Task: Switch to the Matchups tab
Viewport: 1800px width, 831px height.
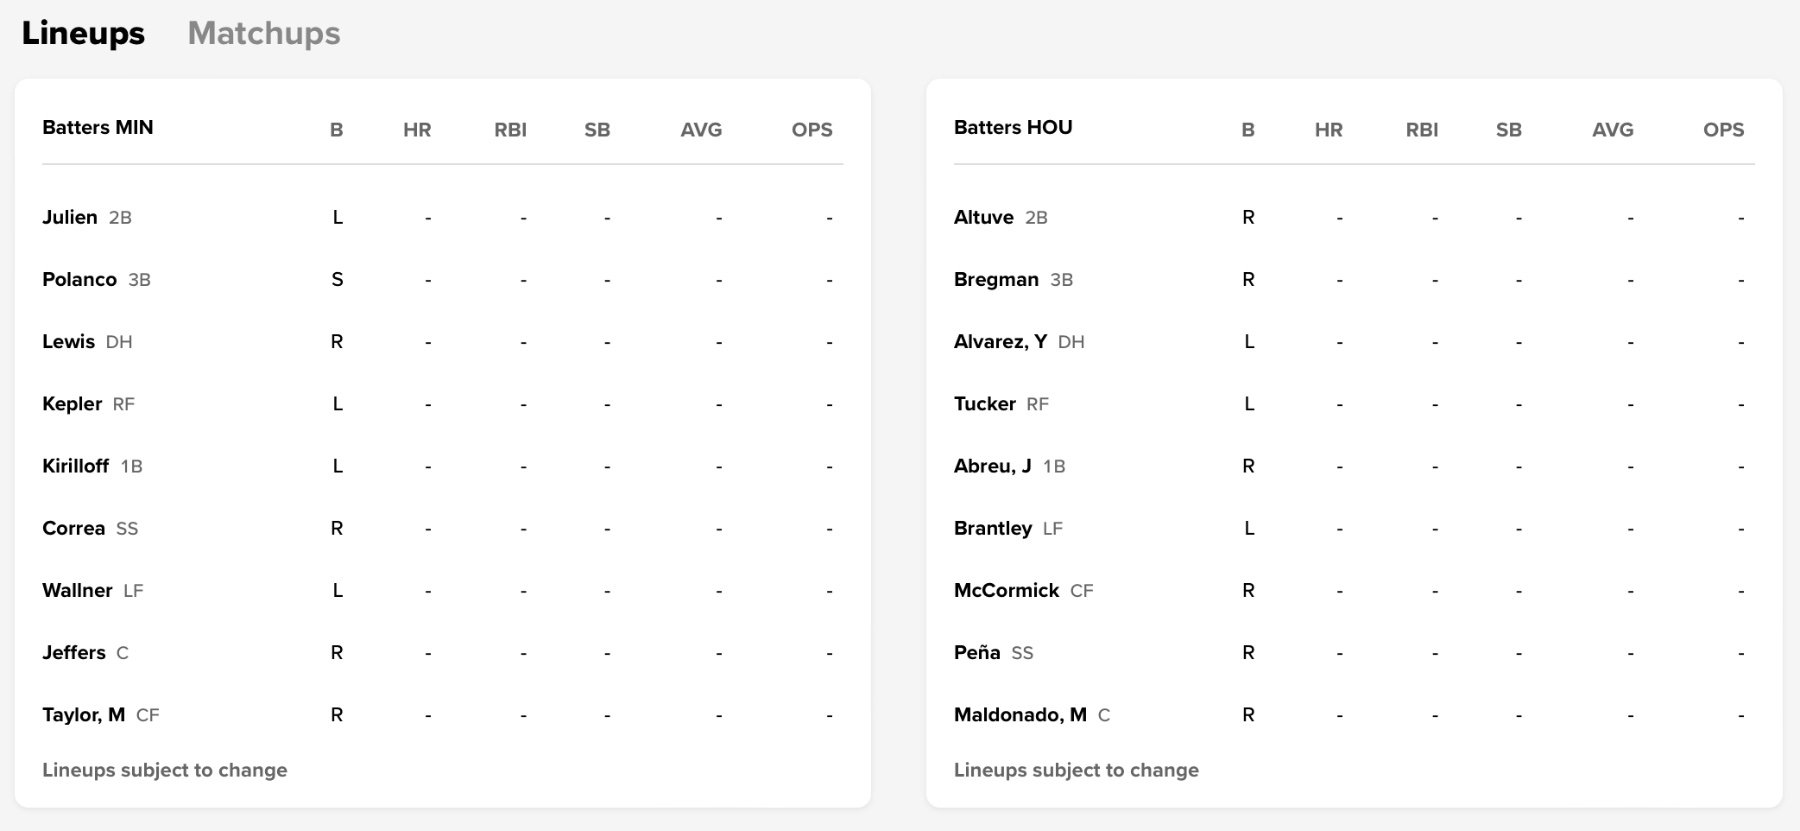Action: 264,33
